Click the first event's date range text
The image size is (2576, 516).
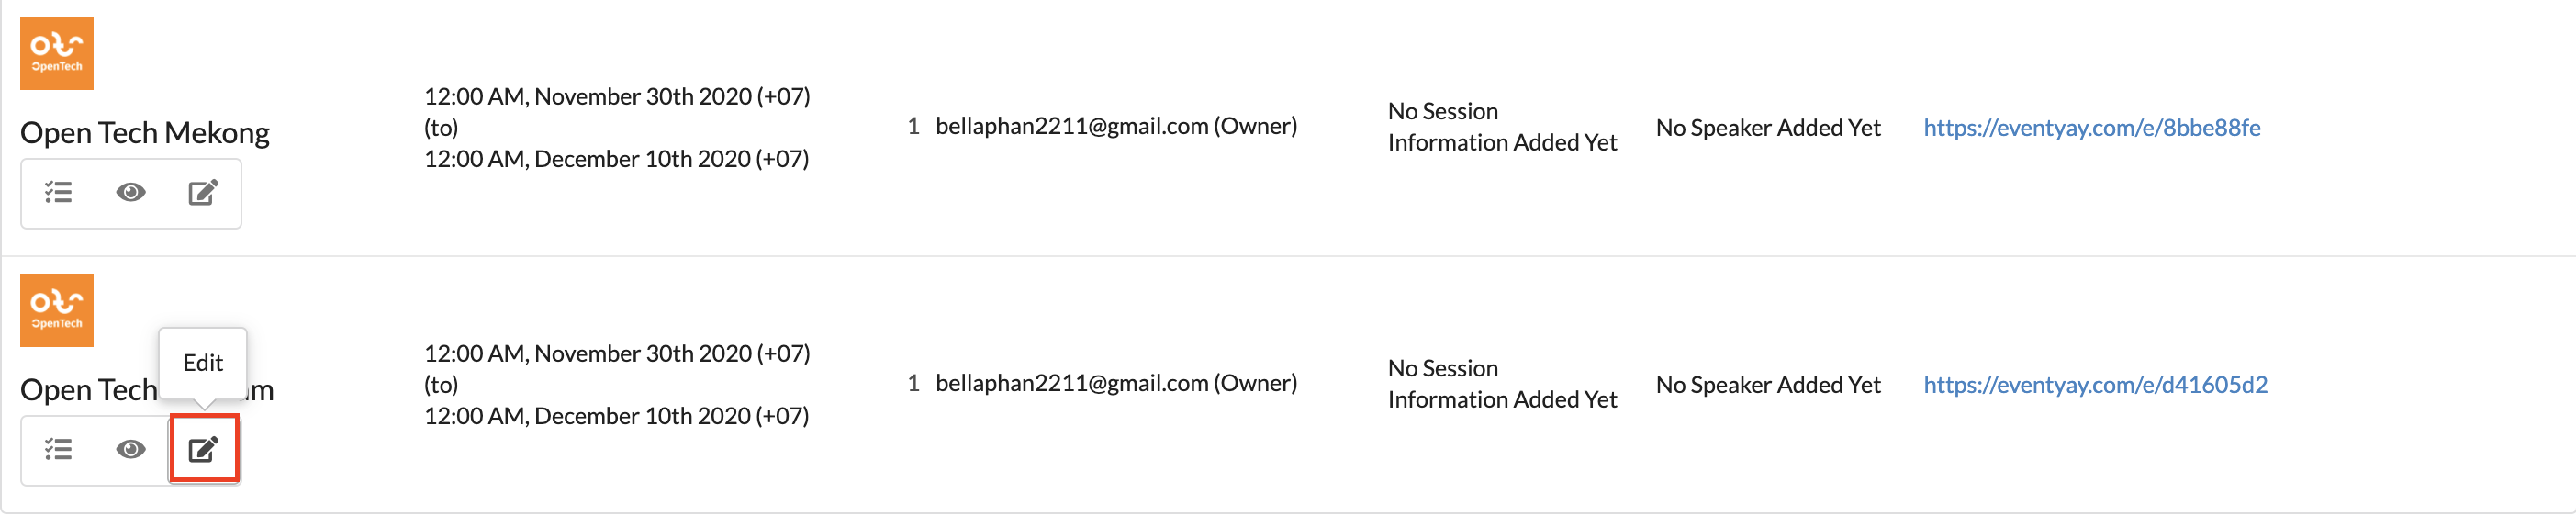pyautogui.click(x=617, y=127)
